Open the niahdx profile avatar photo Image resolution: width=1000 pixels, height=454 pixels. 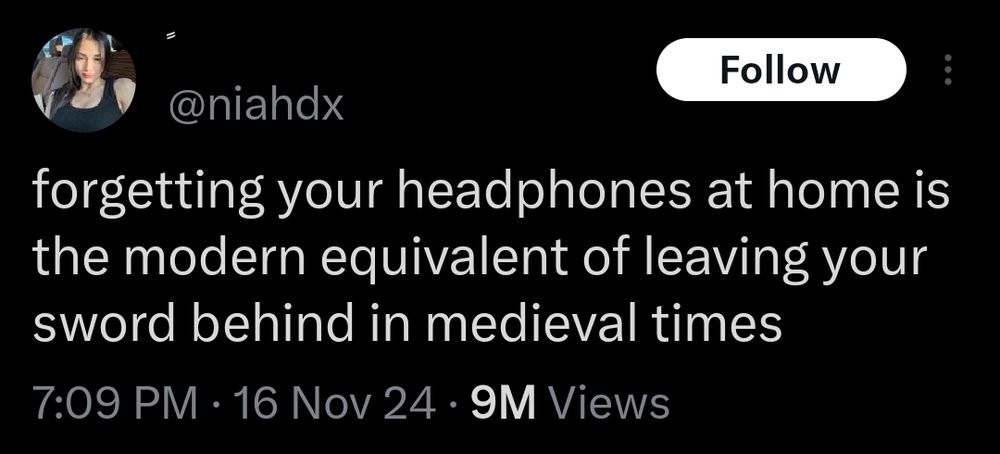(84, 80)
